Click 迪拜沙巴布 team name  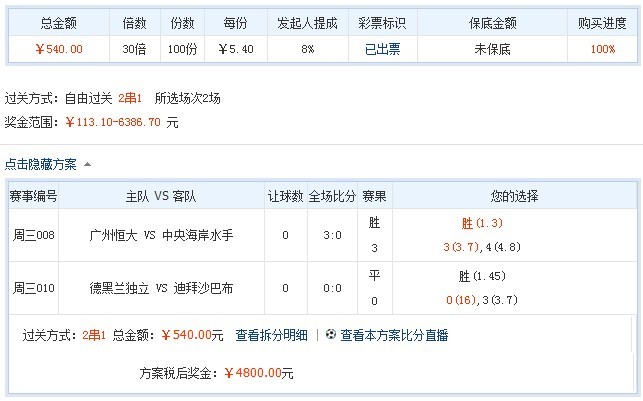click(x=203, y=288)
